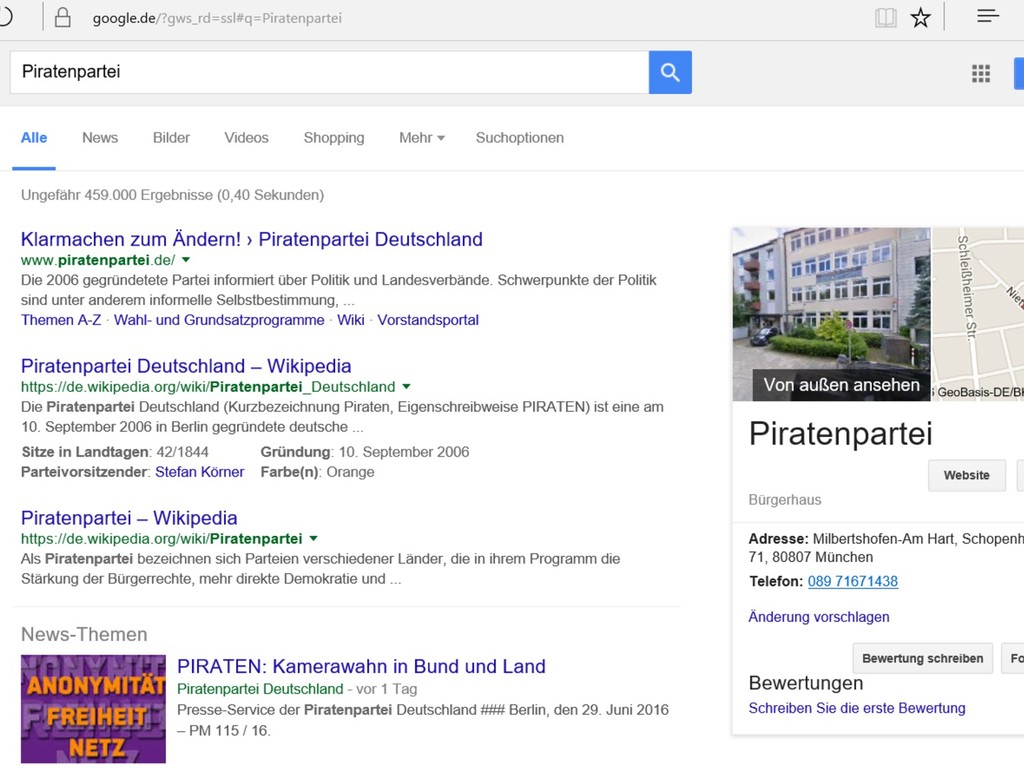This screenshot has height=768, width=1024.
Task: Switch to the Shopping tab
Action: [x=334, y=138]
